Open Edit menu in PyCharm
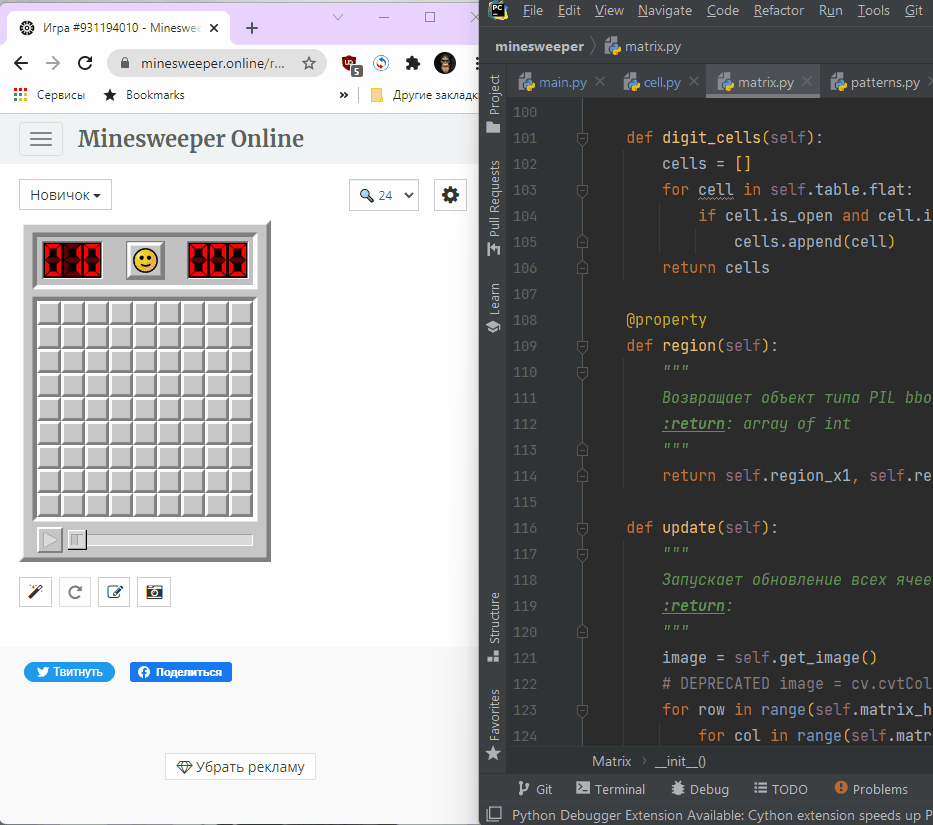 (x=569, y=11)
